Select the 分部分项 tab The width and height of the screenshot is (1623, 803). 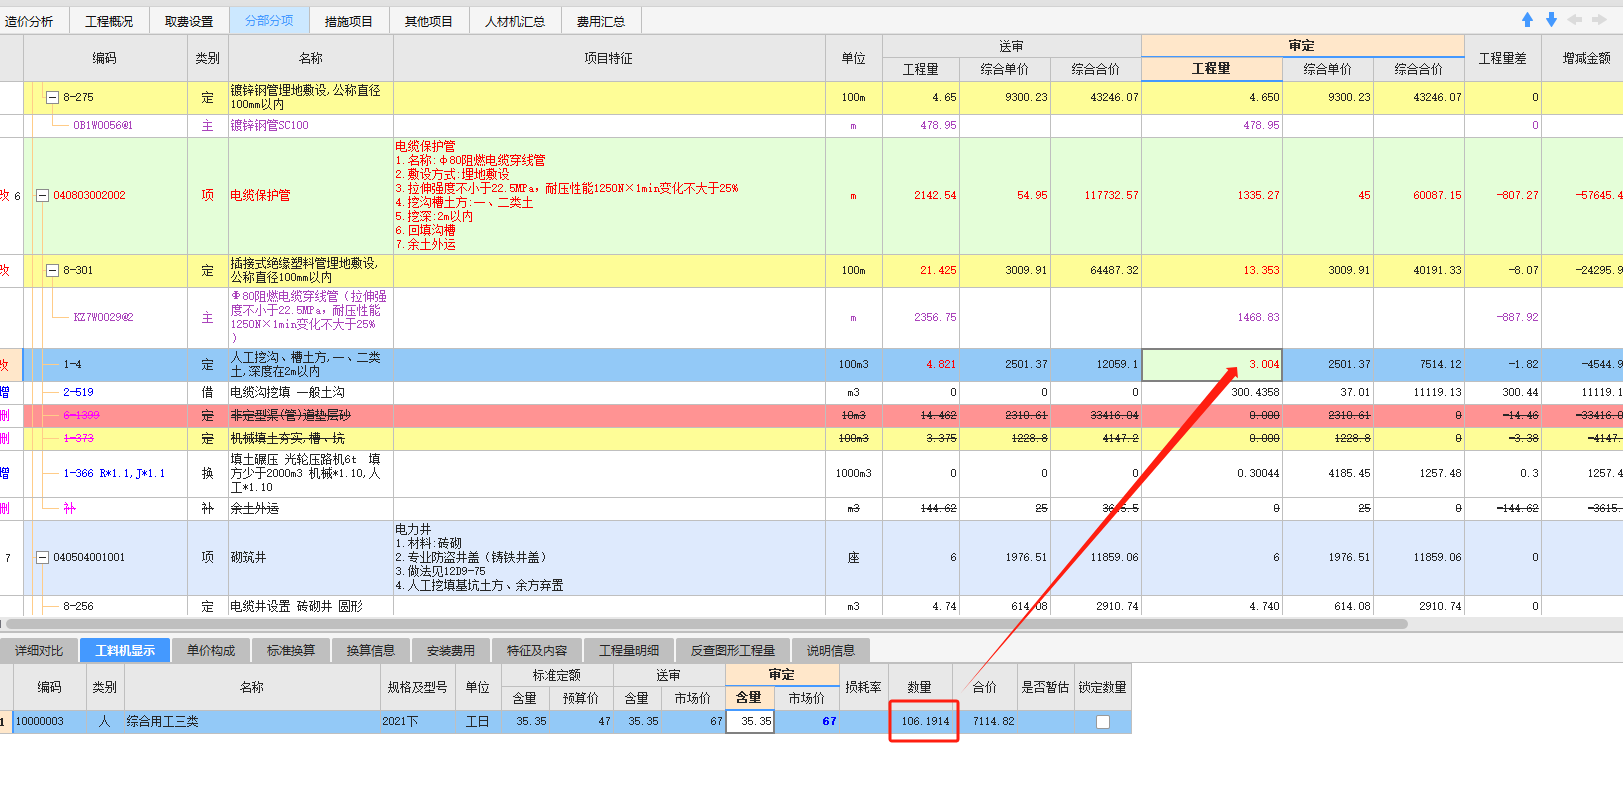[269, 21]
